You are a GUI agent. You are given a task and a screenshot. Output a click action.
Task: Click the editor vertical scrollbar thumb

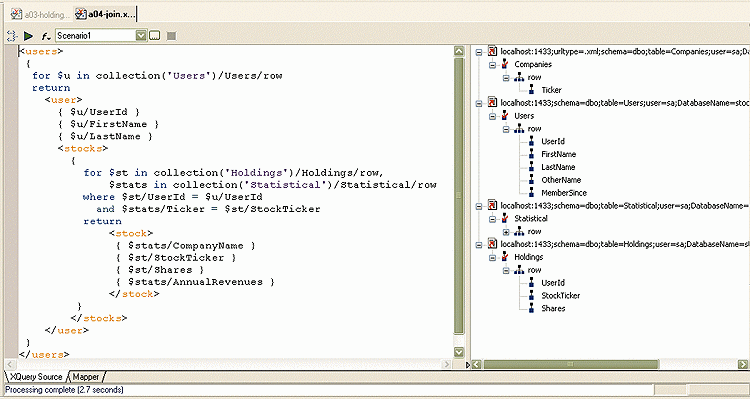tap(459, 195)
